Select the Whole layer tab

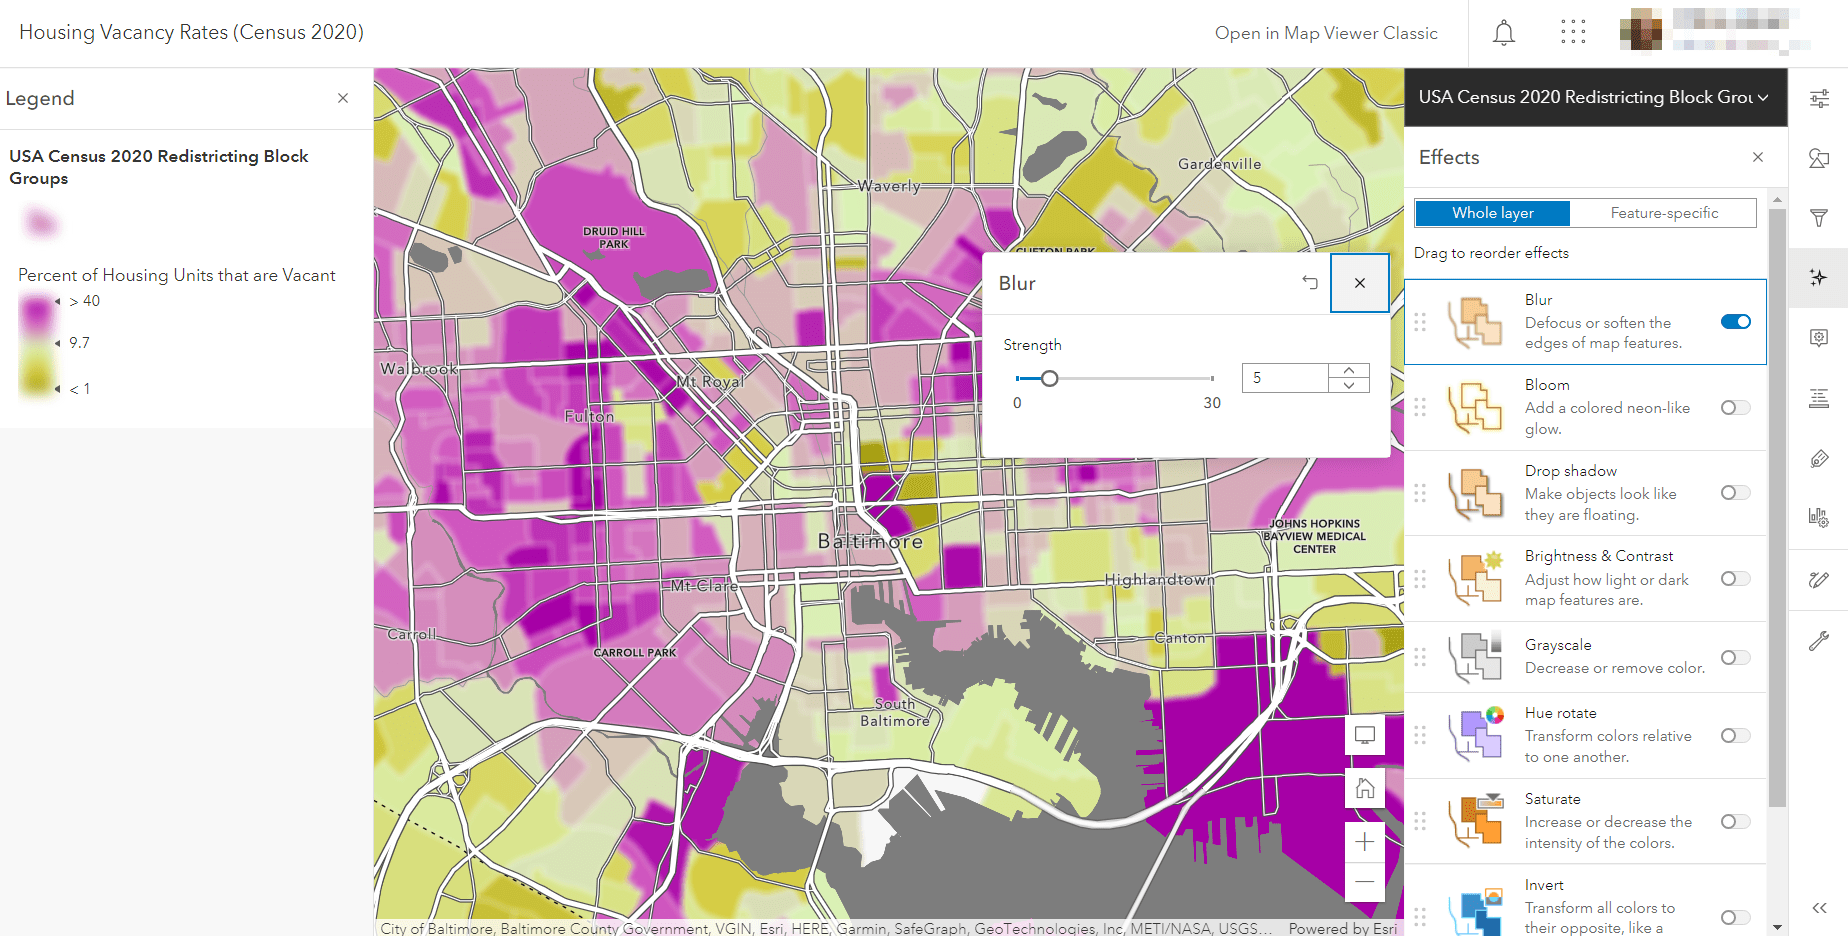click(x=1492, y=213)
